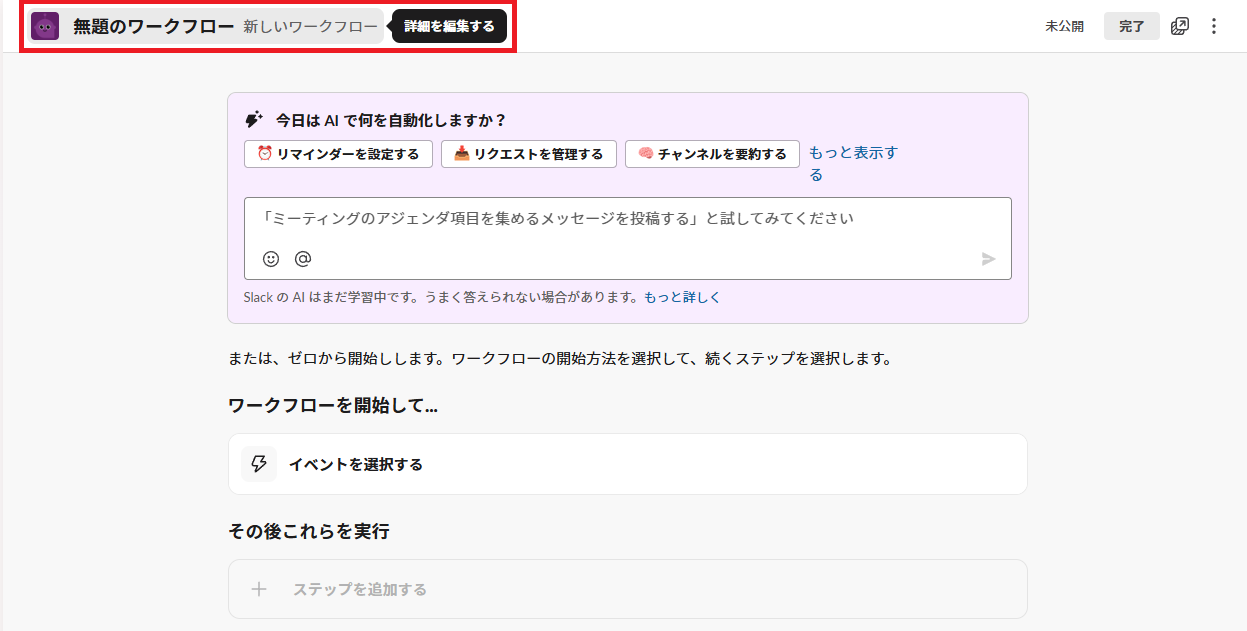Click the もっと表示する link
1247x631 pixels.
(x=853, y=164)
